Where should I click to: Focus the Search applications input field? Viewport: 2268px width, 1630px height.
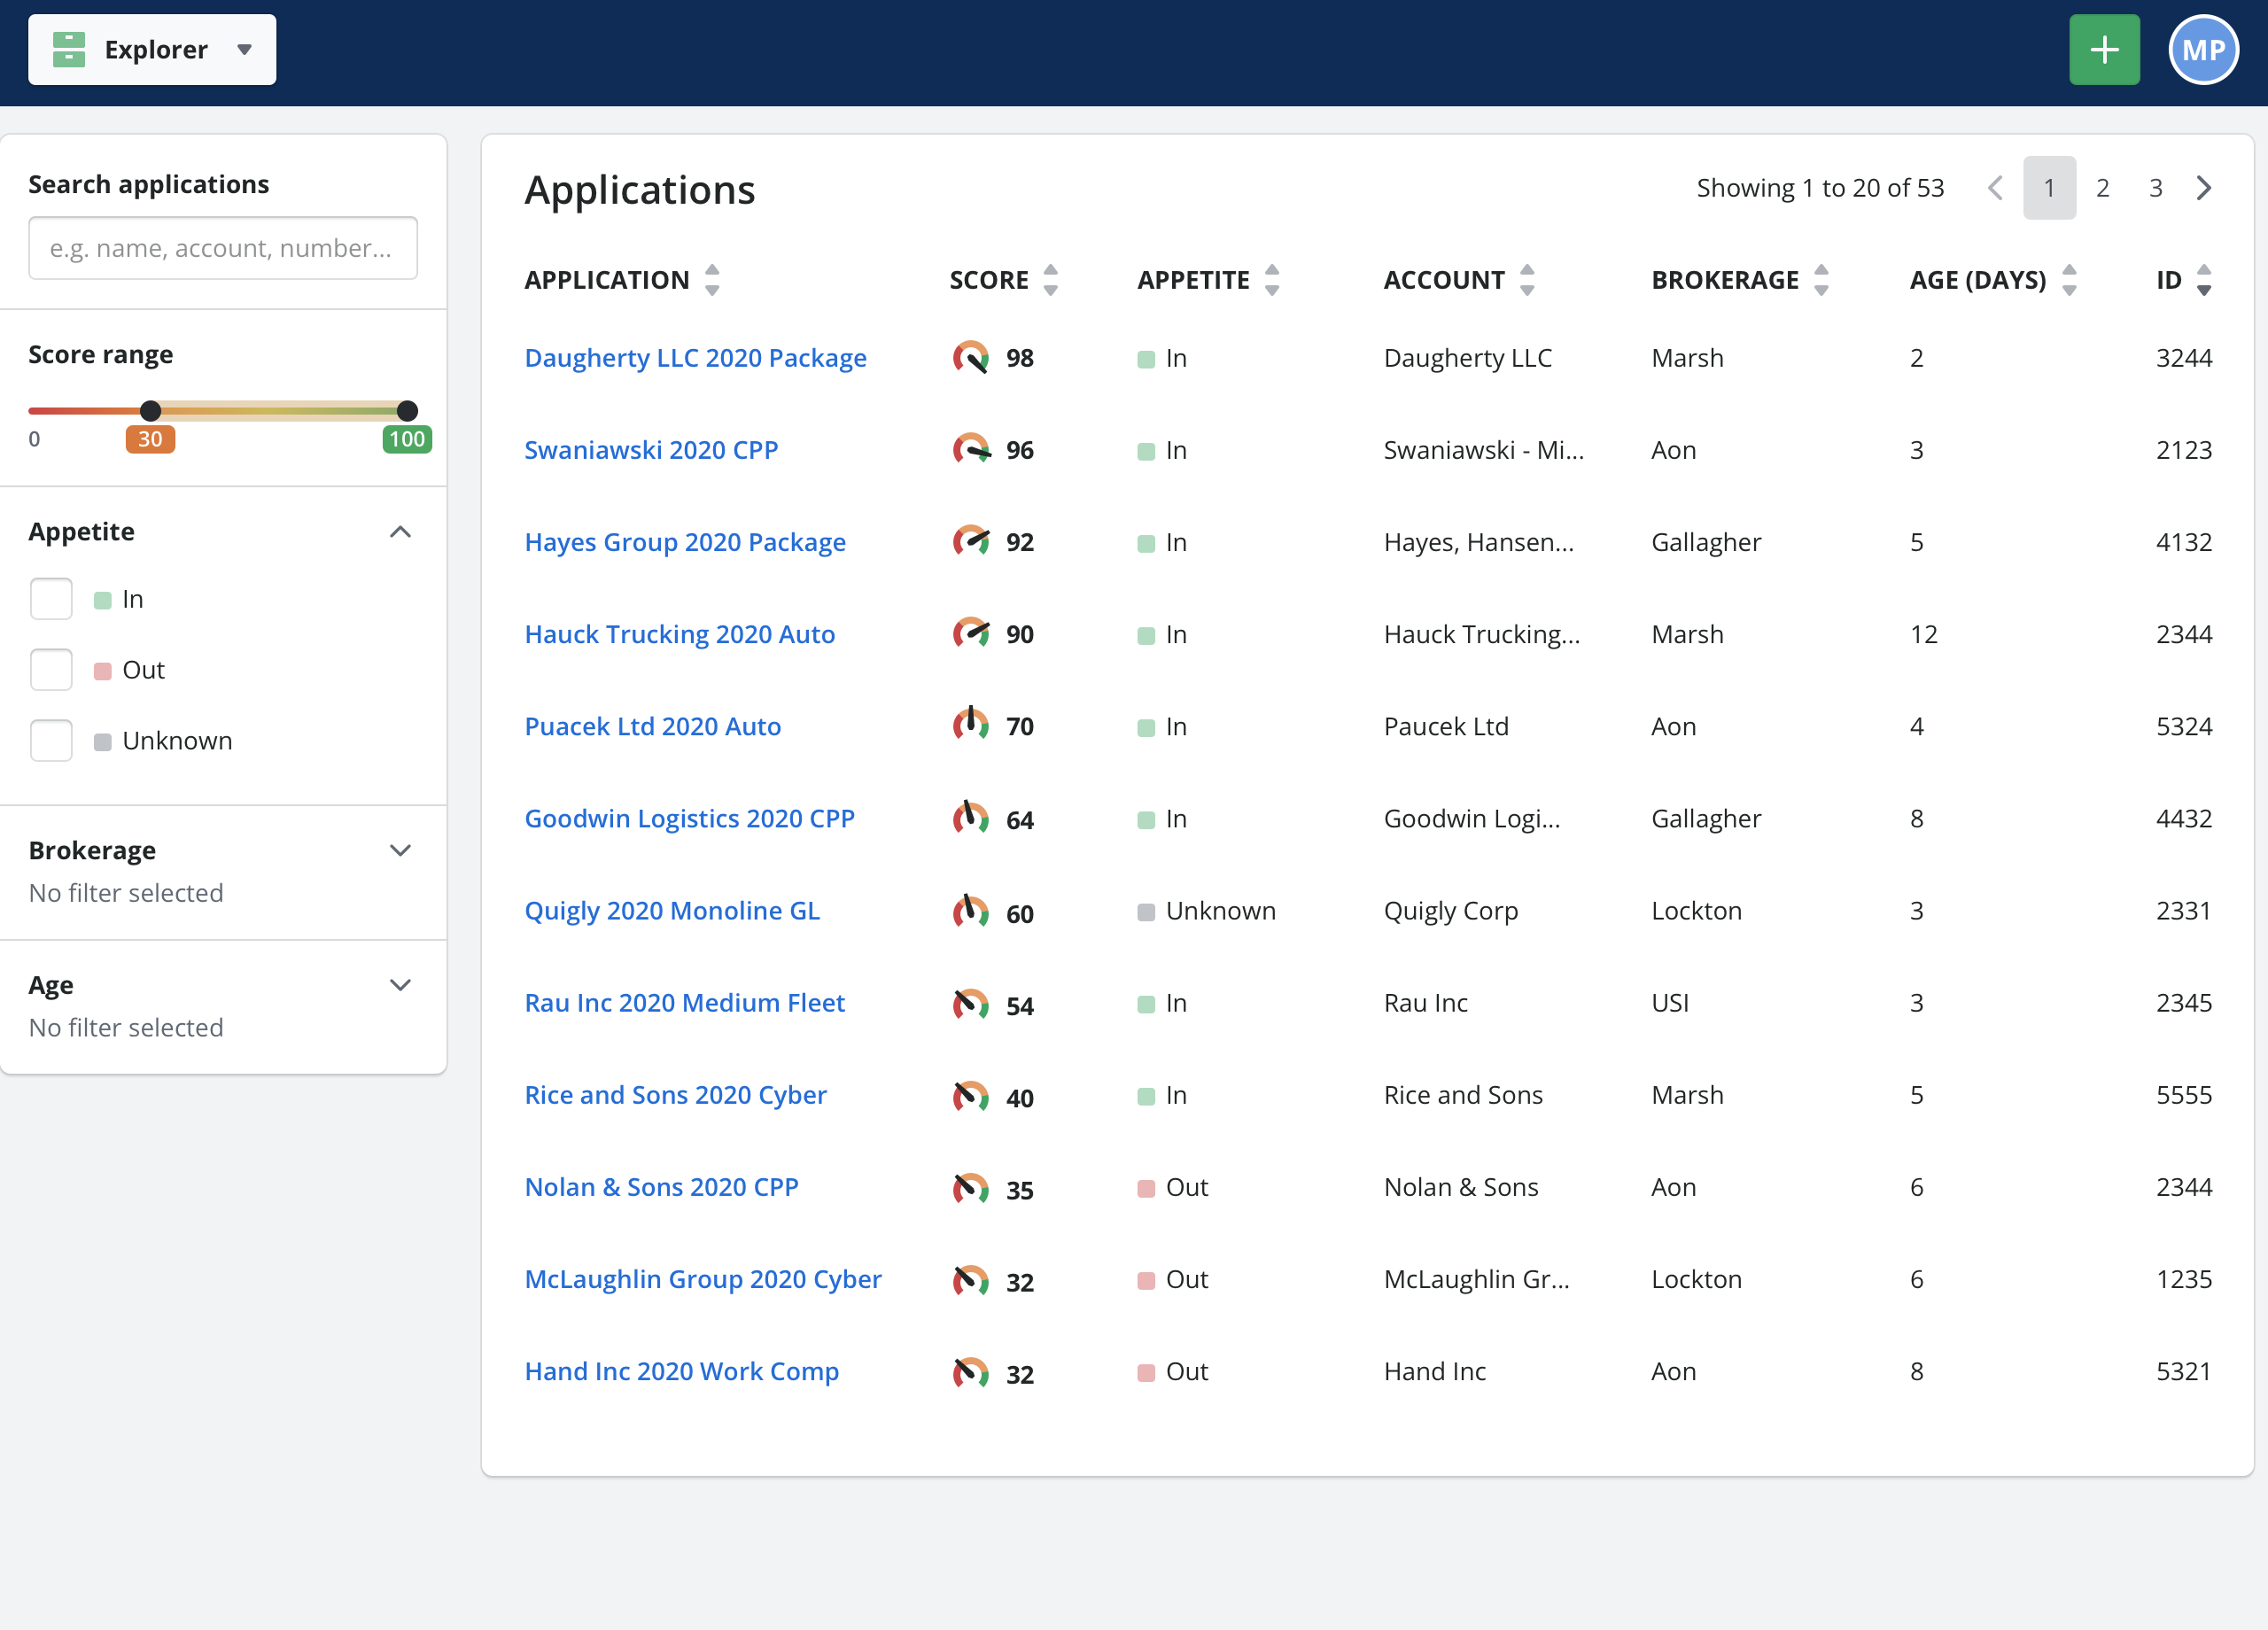click(x=223, y=248)
